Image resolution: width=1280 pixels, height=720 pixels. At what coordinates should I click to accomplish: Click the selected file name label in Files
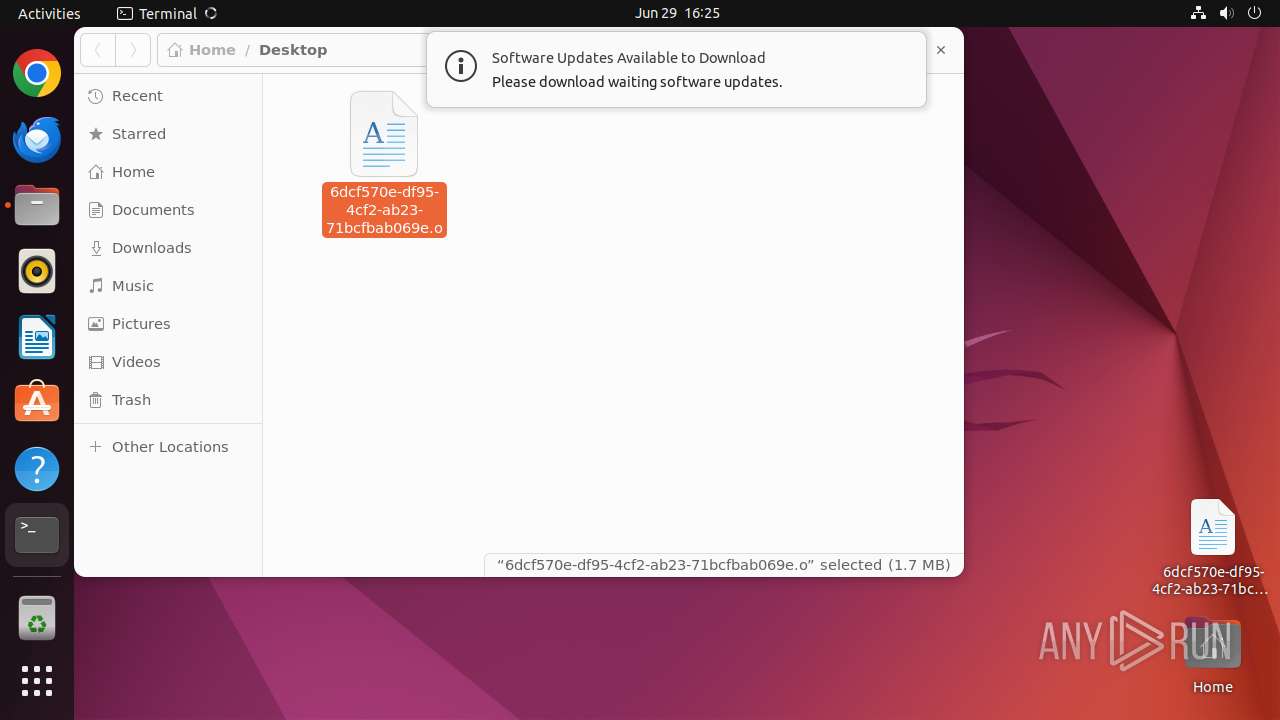coord(384,210)
